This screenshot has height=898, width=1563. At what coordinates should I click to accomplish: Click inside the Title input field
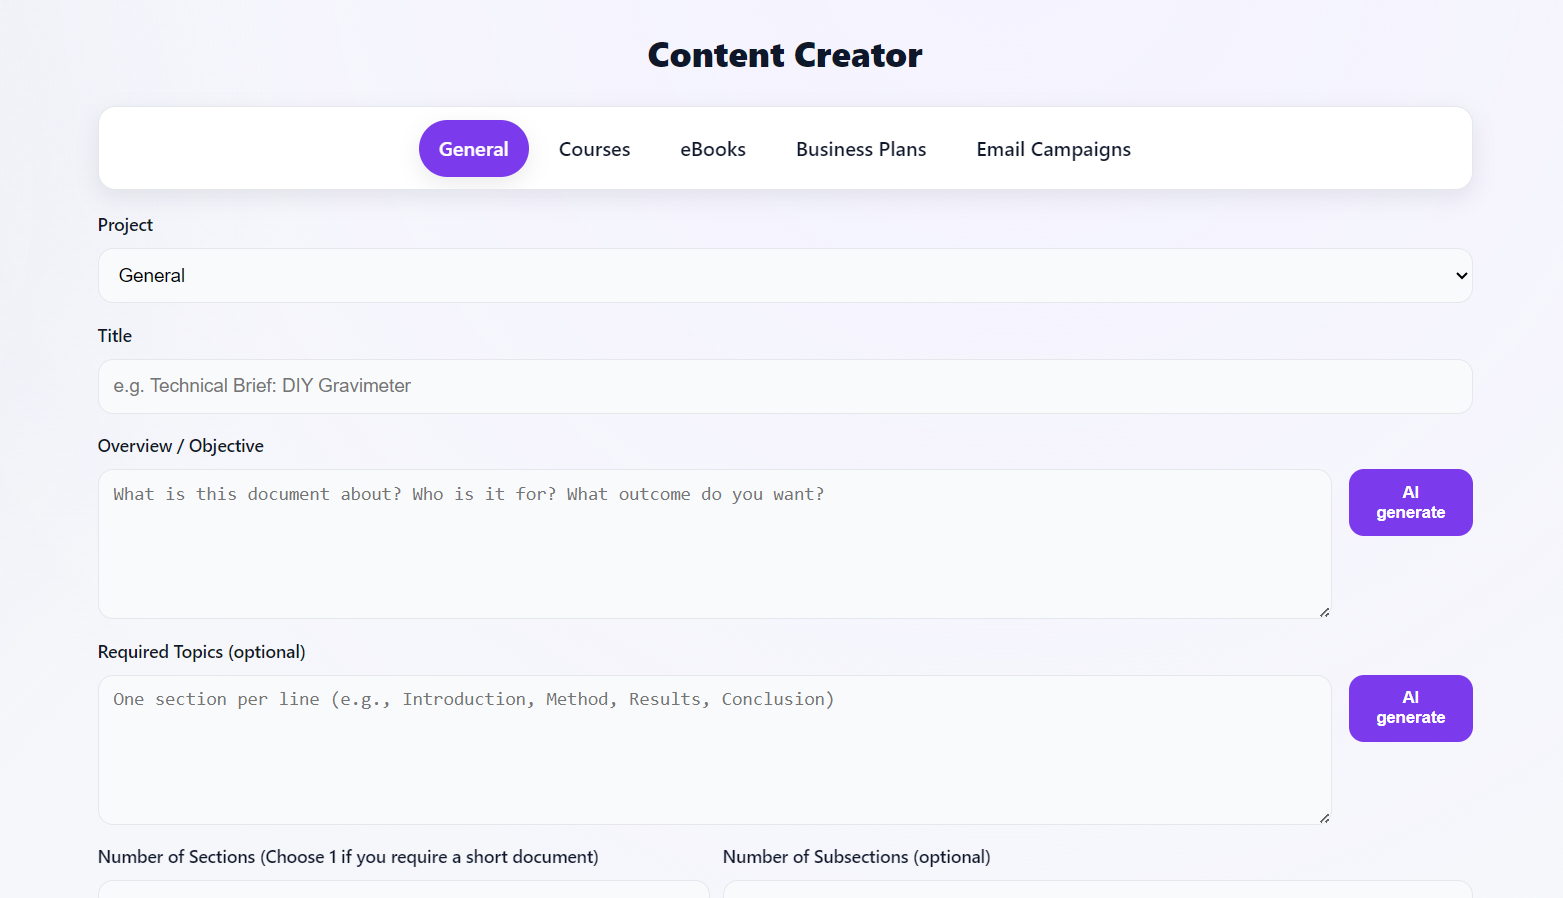point(784,386)
